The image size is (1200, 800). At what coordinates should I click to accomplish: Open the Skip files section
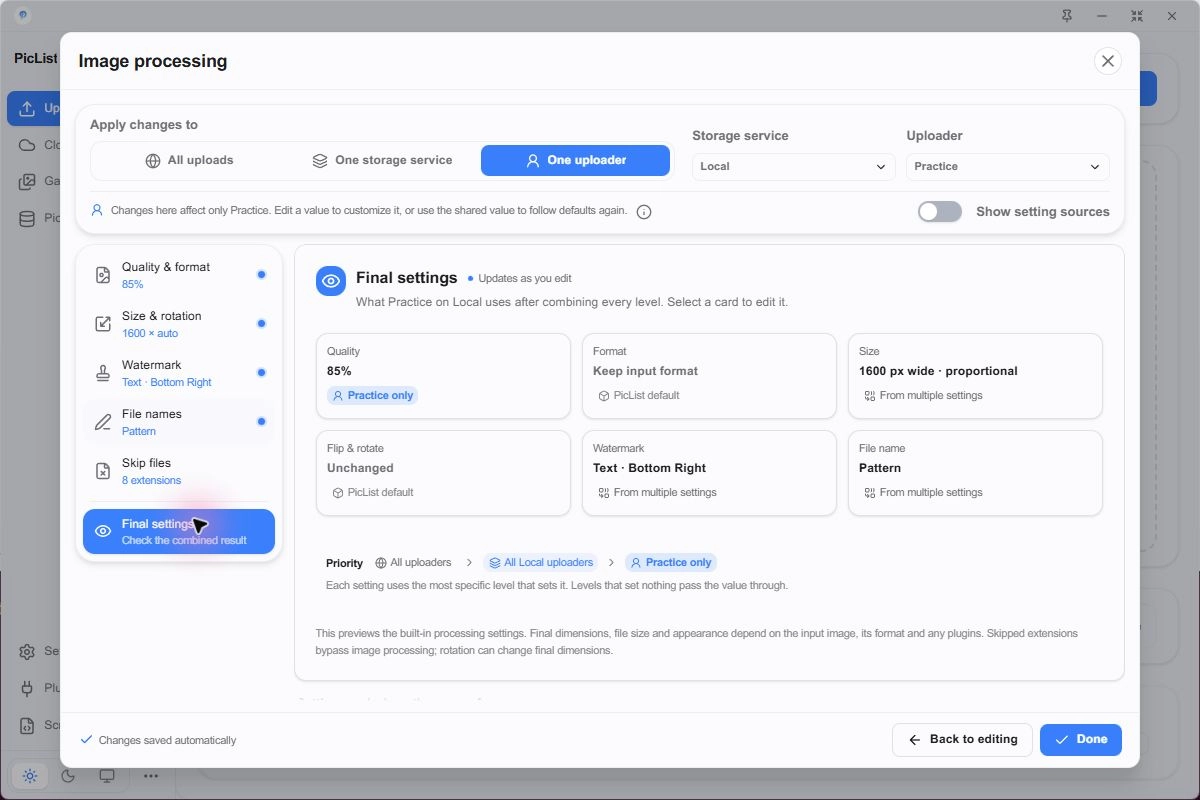coord(179,471)
